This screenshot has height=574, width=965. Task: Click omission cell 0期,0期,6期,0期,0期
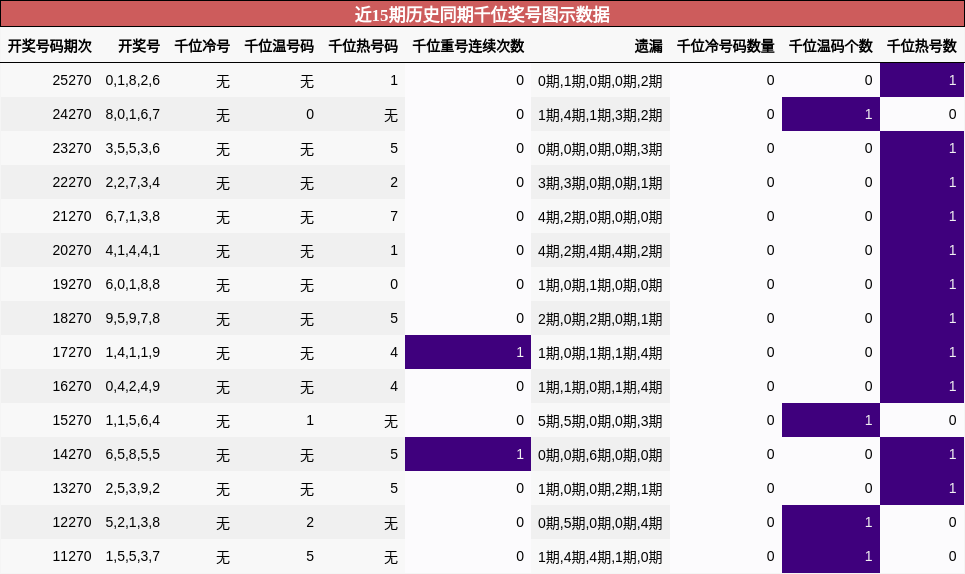(600, 455)
